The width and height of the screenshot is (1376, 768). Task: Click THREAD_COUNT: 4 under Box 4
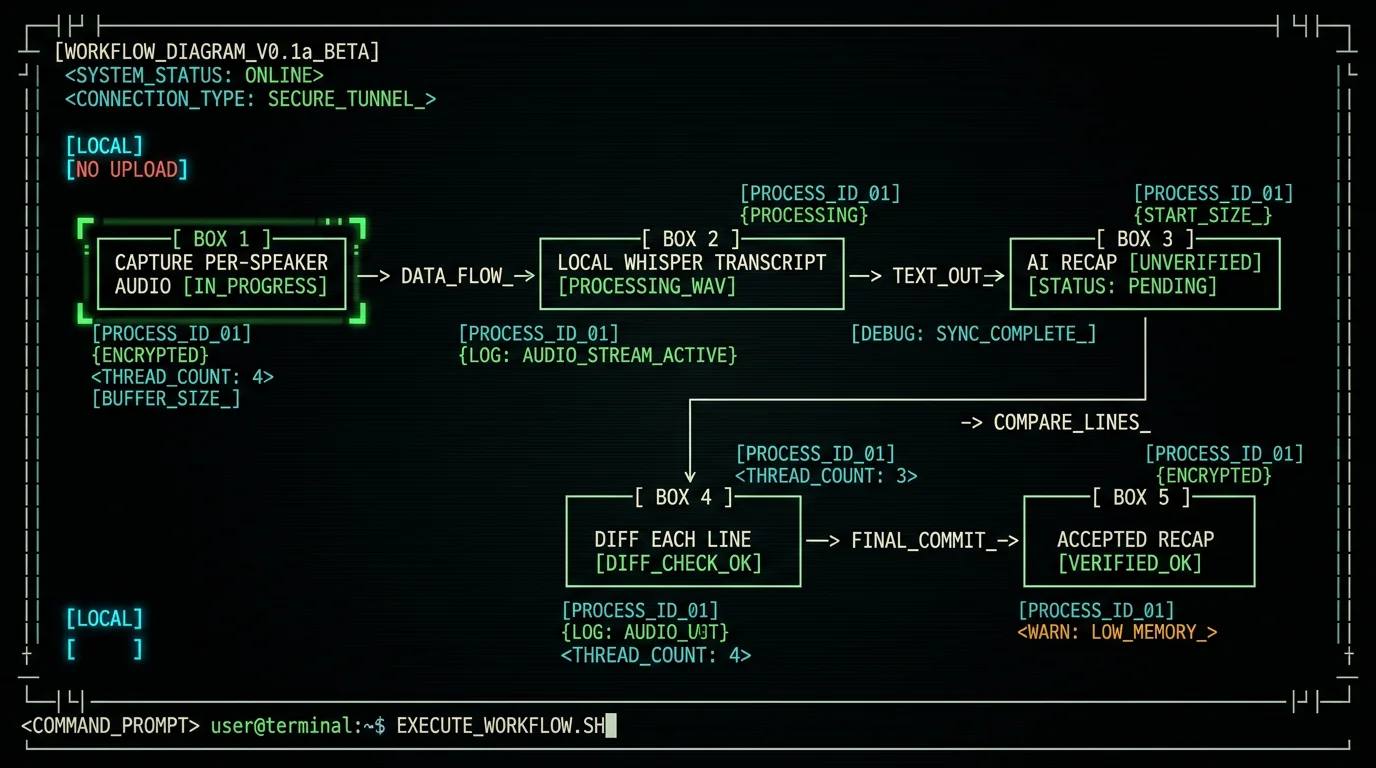[656, 655]
